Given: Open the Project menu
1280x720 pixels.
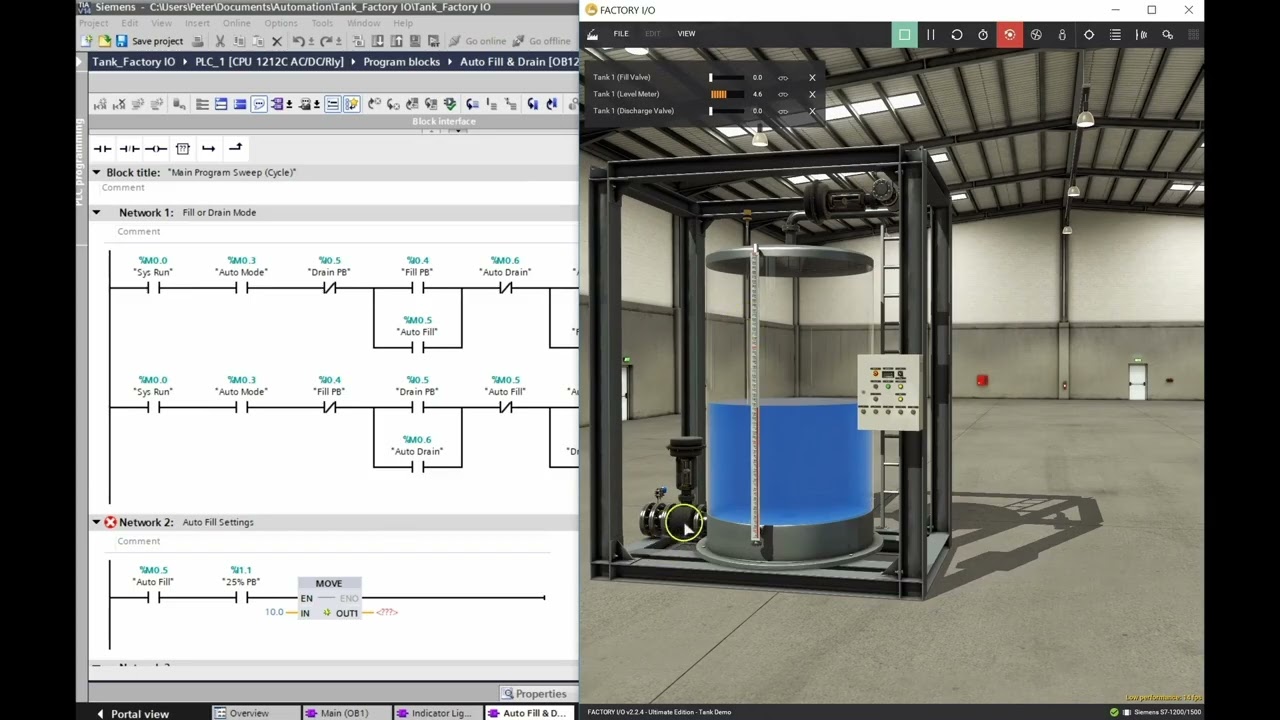Looking at the screenshot, I should pos(93,23).
